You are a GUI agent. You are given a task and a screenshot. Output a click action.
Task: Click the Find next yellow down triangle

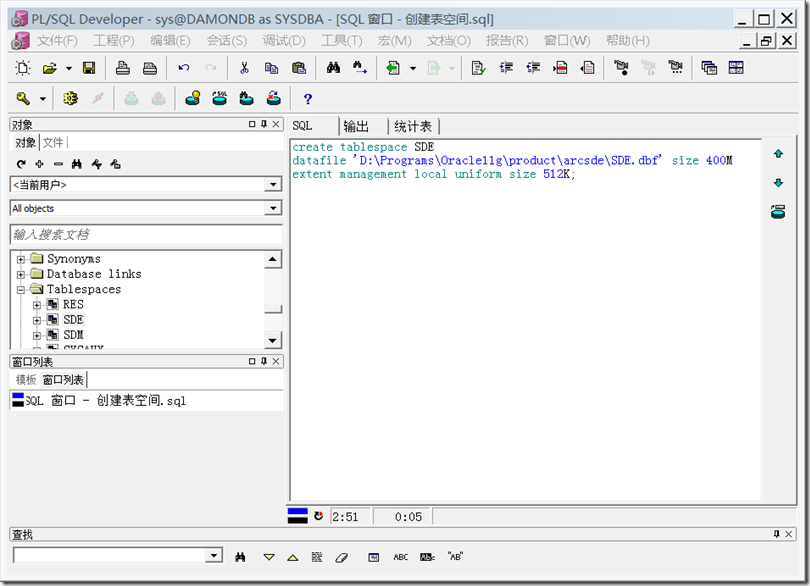[x=269, y=557]
